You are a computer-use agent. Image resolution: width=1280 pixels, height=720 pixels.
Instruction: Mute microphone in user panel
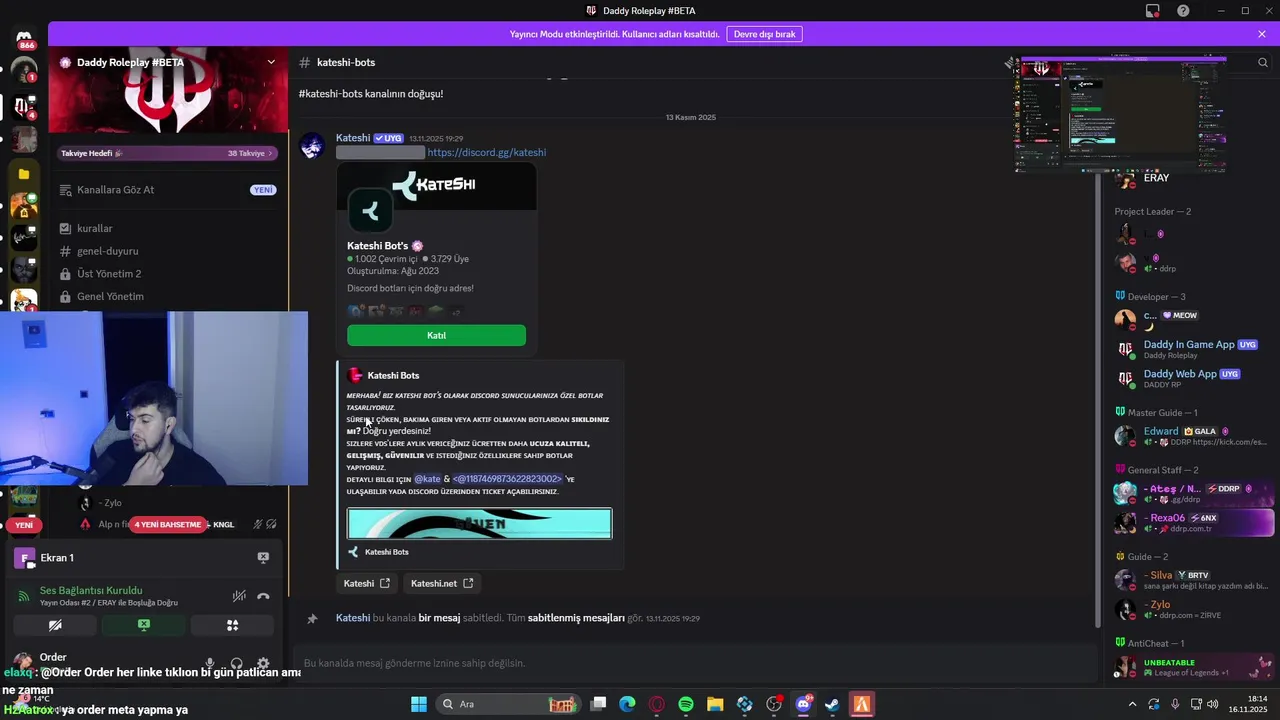[210, 663]
